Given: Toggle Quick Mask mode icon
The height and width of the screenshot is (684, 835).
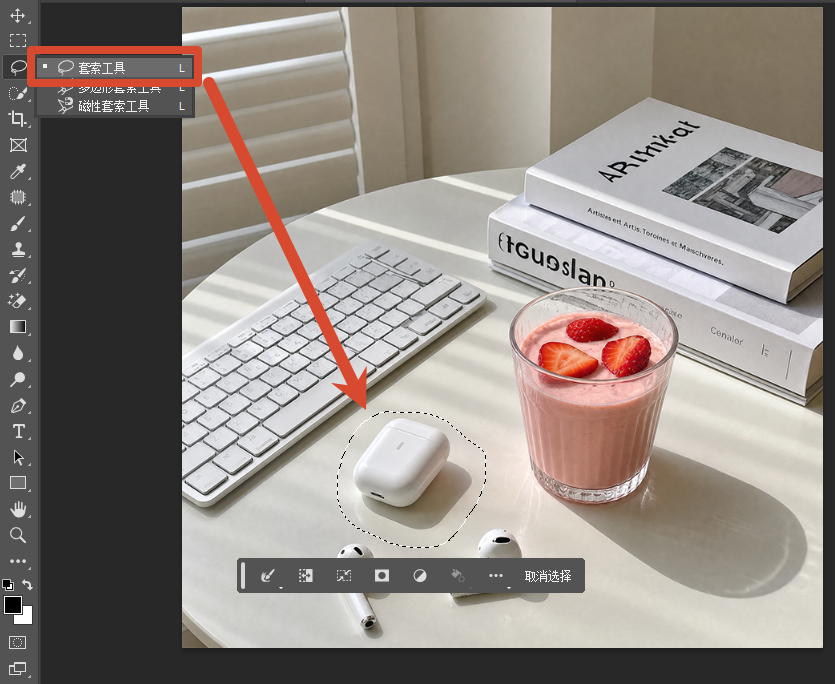Looking at the screenshot, I should coord(18,642).
